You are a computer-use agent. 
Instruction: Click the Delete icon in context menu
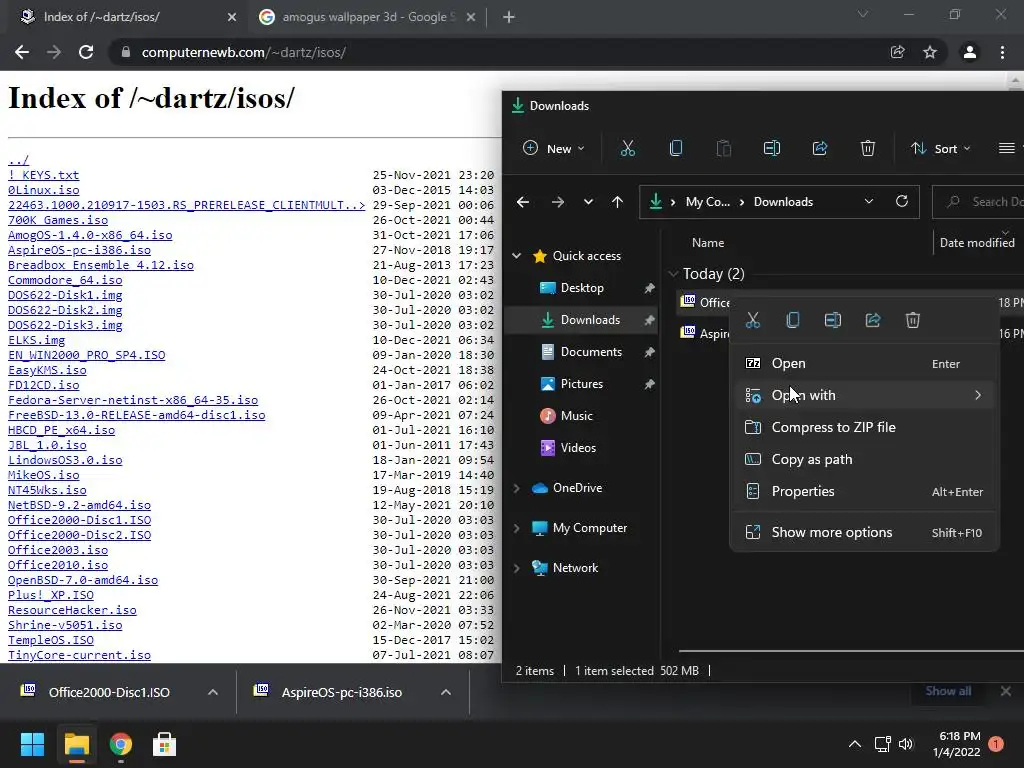(913, 320)
